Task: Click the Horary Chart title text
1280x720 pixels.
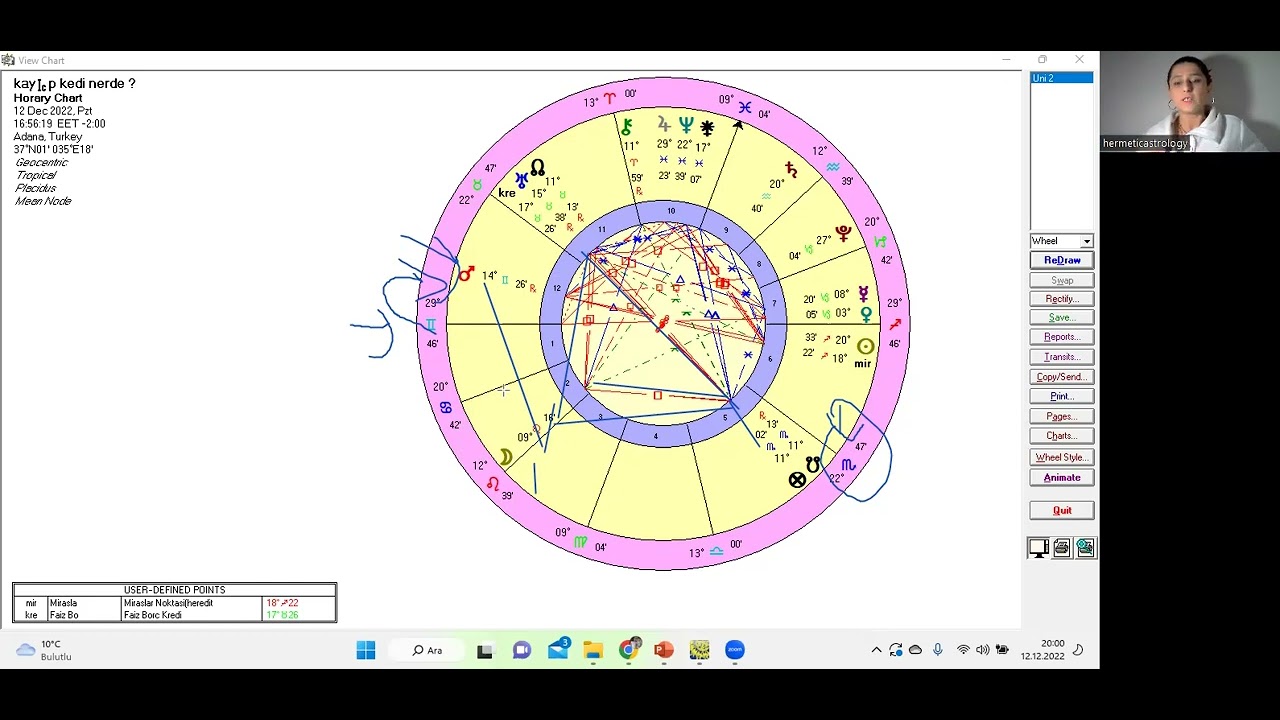Action: point(48,98)
